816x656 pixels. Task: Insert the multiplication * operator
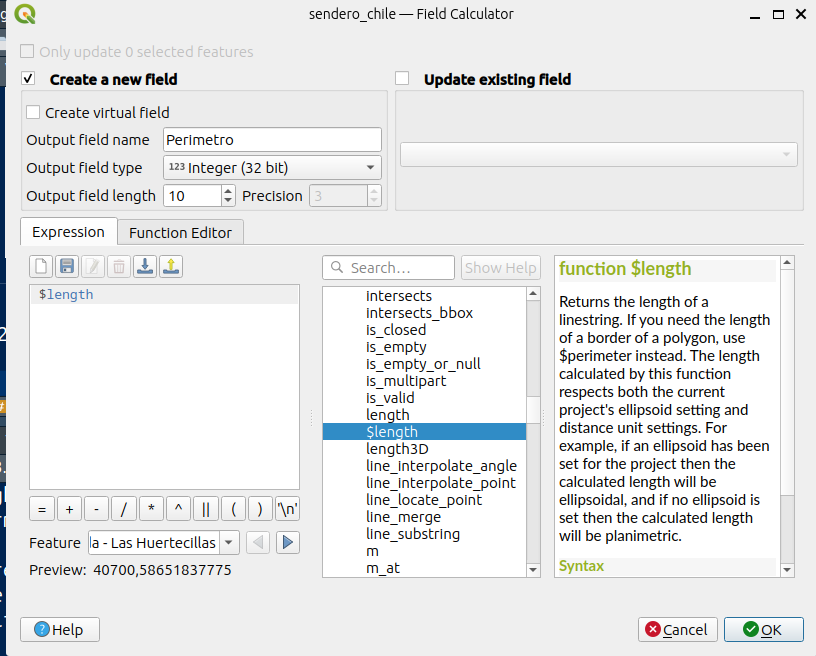[x=151, y=508]
